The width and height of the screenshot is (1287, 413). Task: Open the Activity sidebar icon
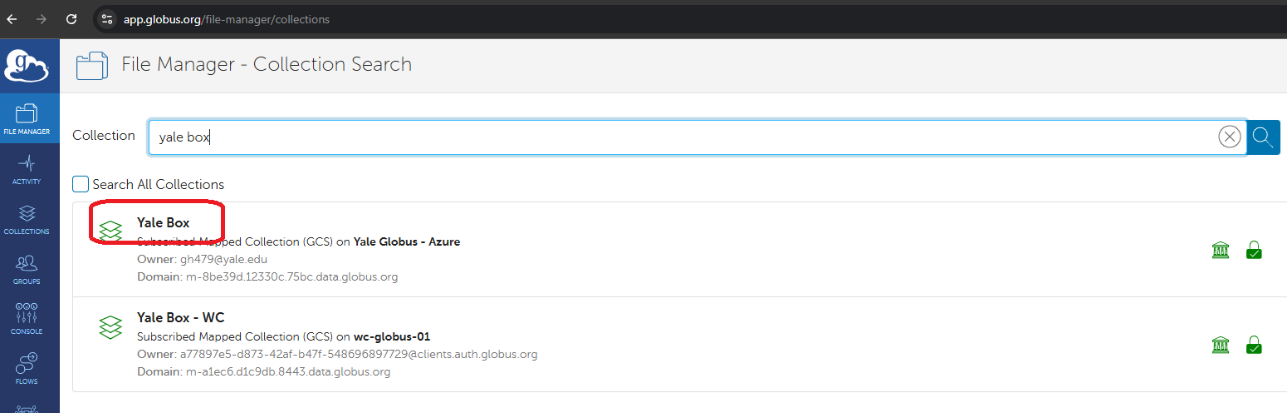pos(28,168)
